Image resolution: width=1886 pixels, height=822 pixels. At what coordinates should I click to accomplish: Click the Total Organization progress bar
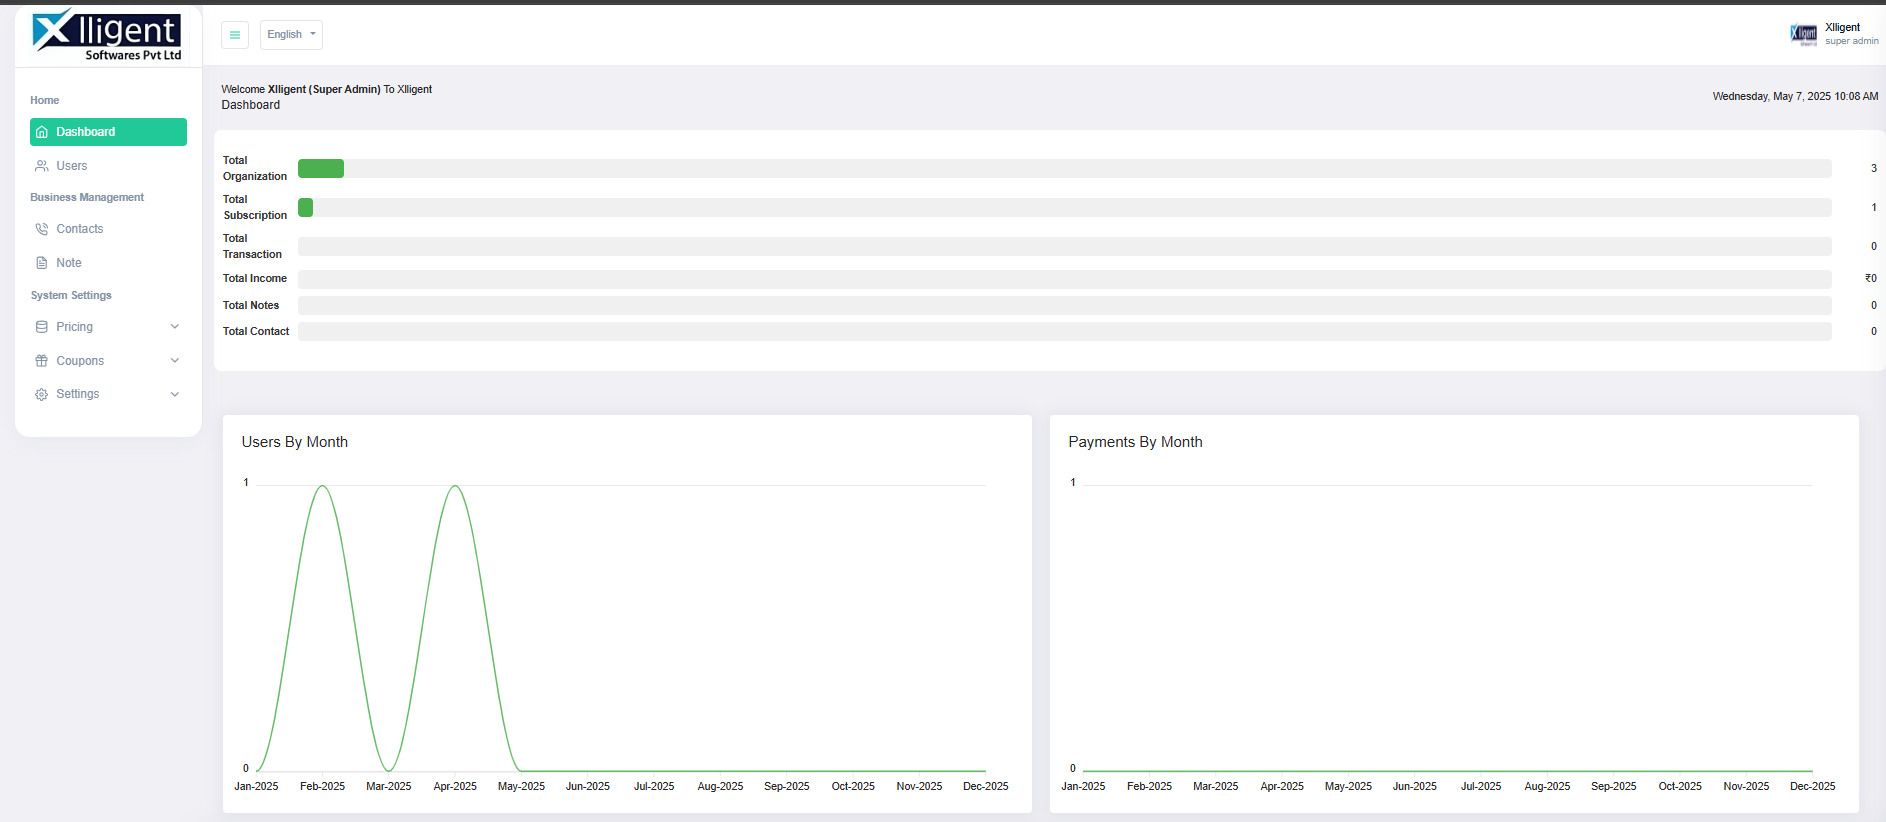[1064, 168]
